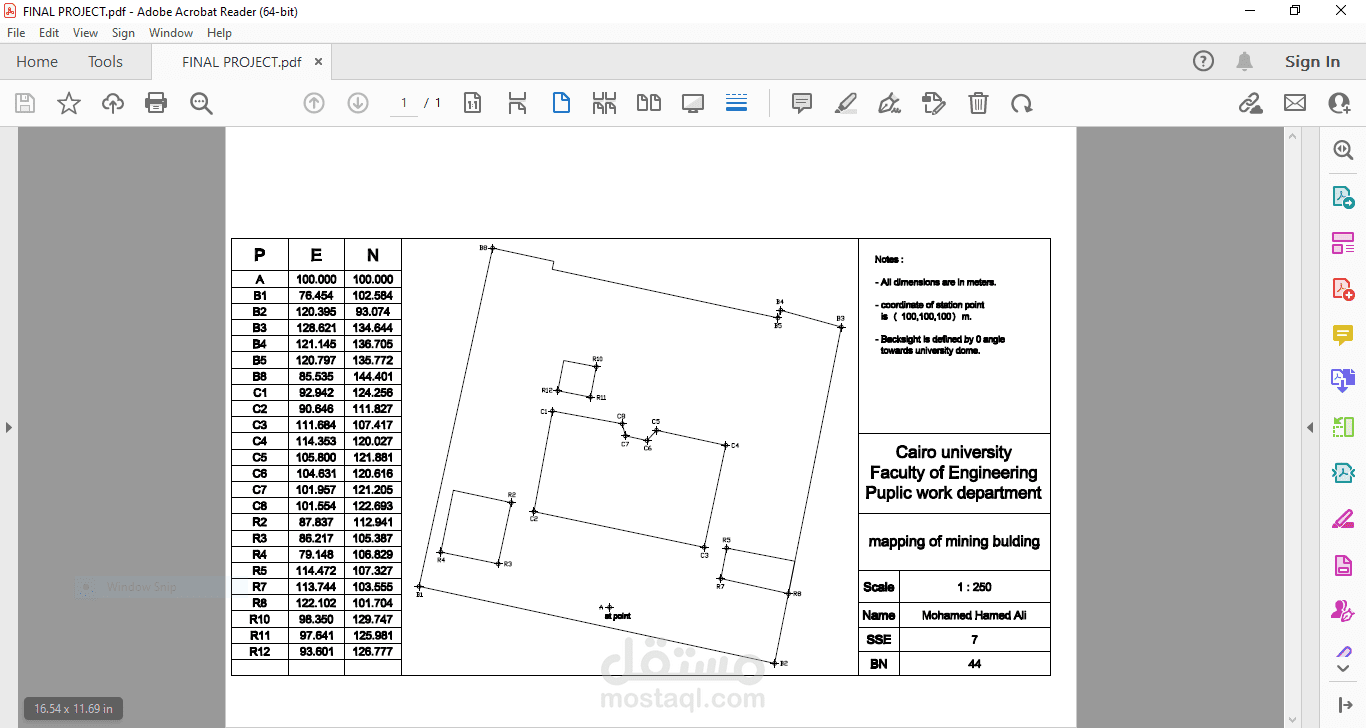
Task: Go to the previous page
Action: (x=314, y=103)
